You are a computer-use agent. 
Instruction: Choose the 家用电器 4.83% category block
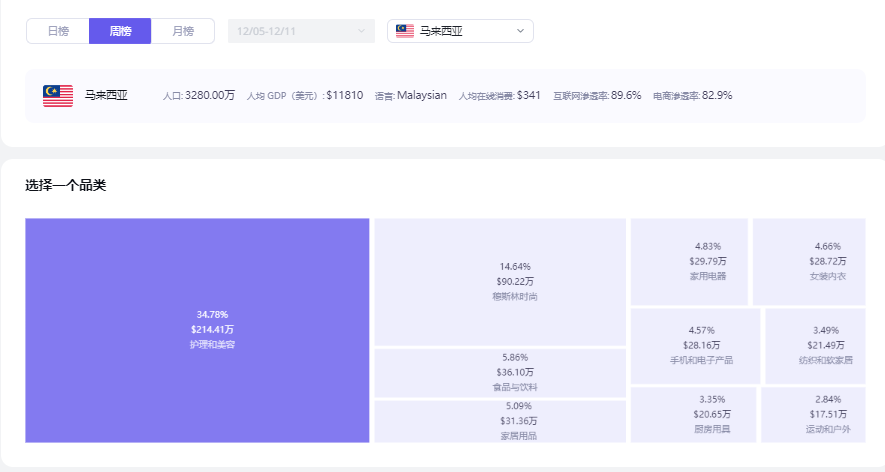(689, 261)
